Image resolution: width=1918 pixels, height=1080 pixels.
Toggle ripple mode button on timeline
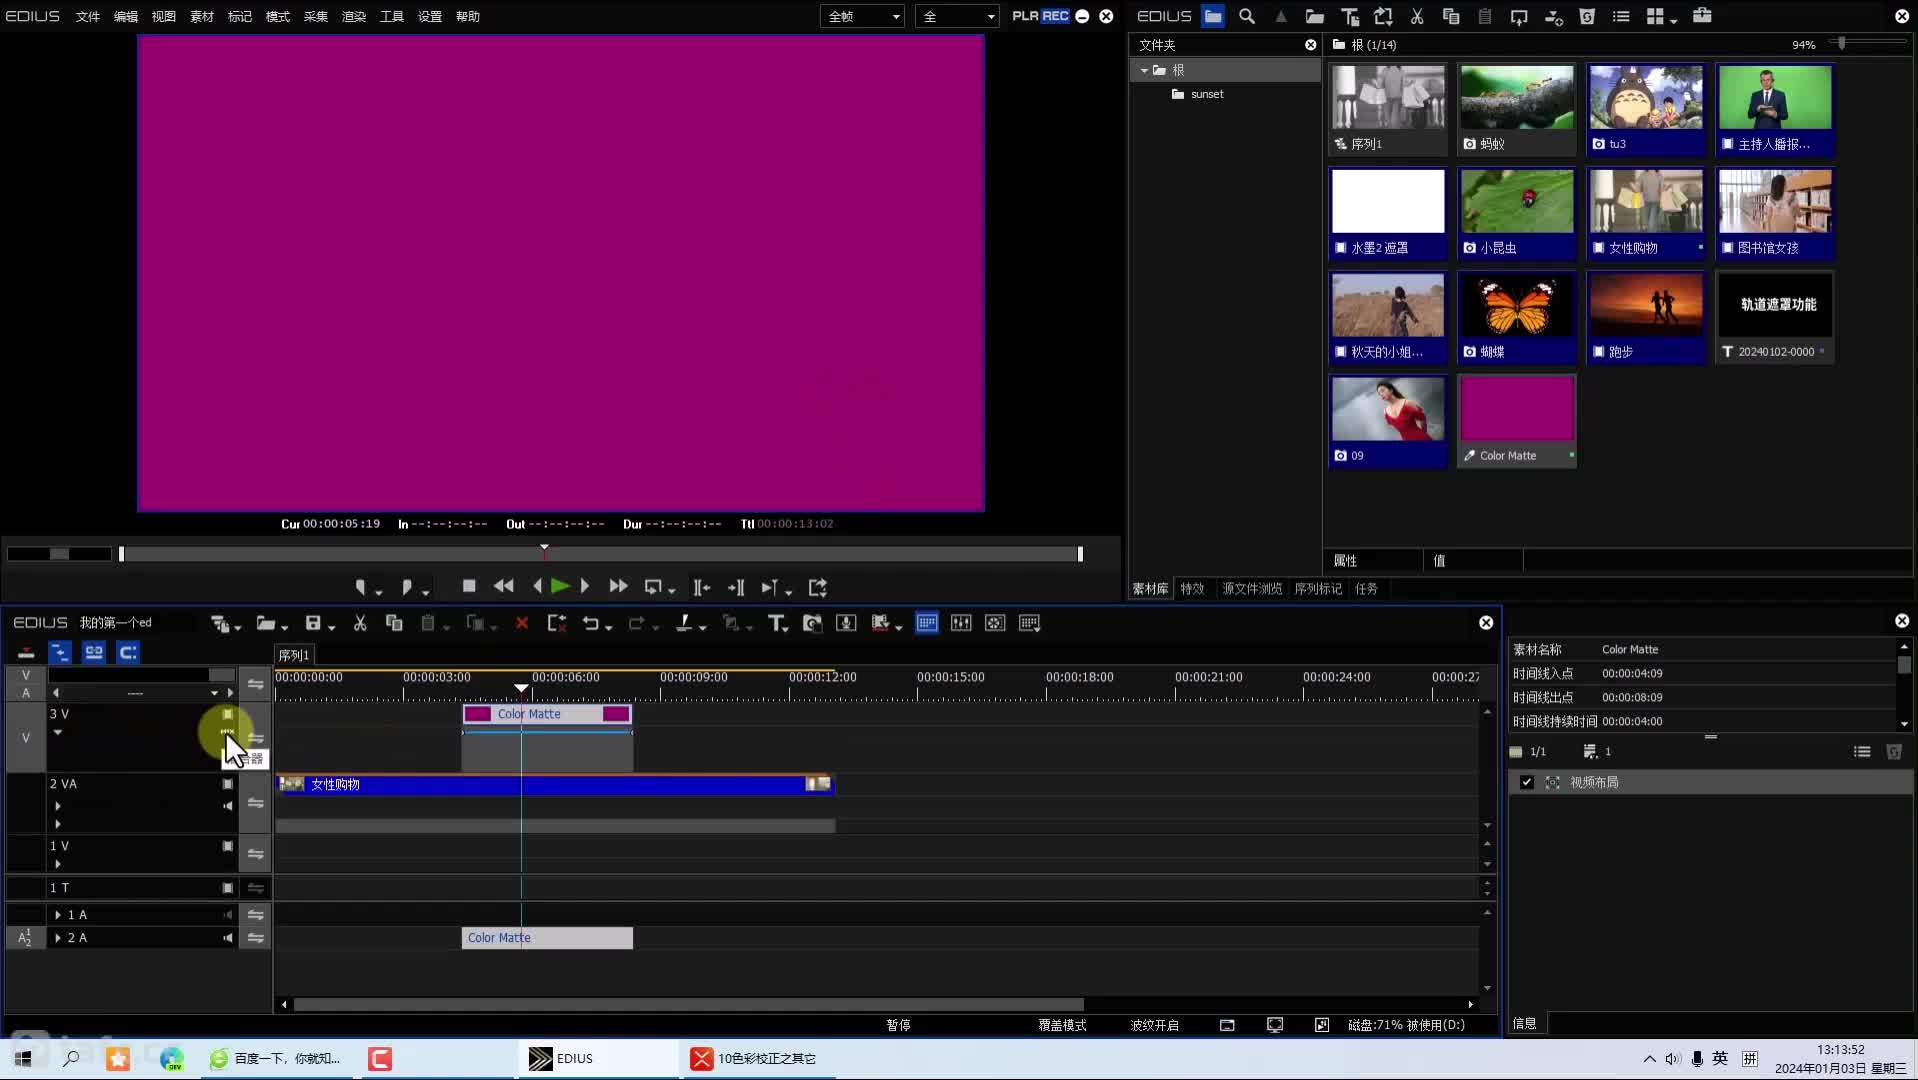click(x=60, y=652)
